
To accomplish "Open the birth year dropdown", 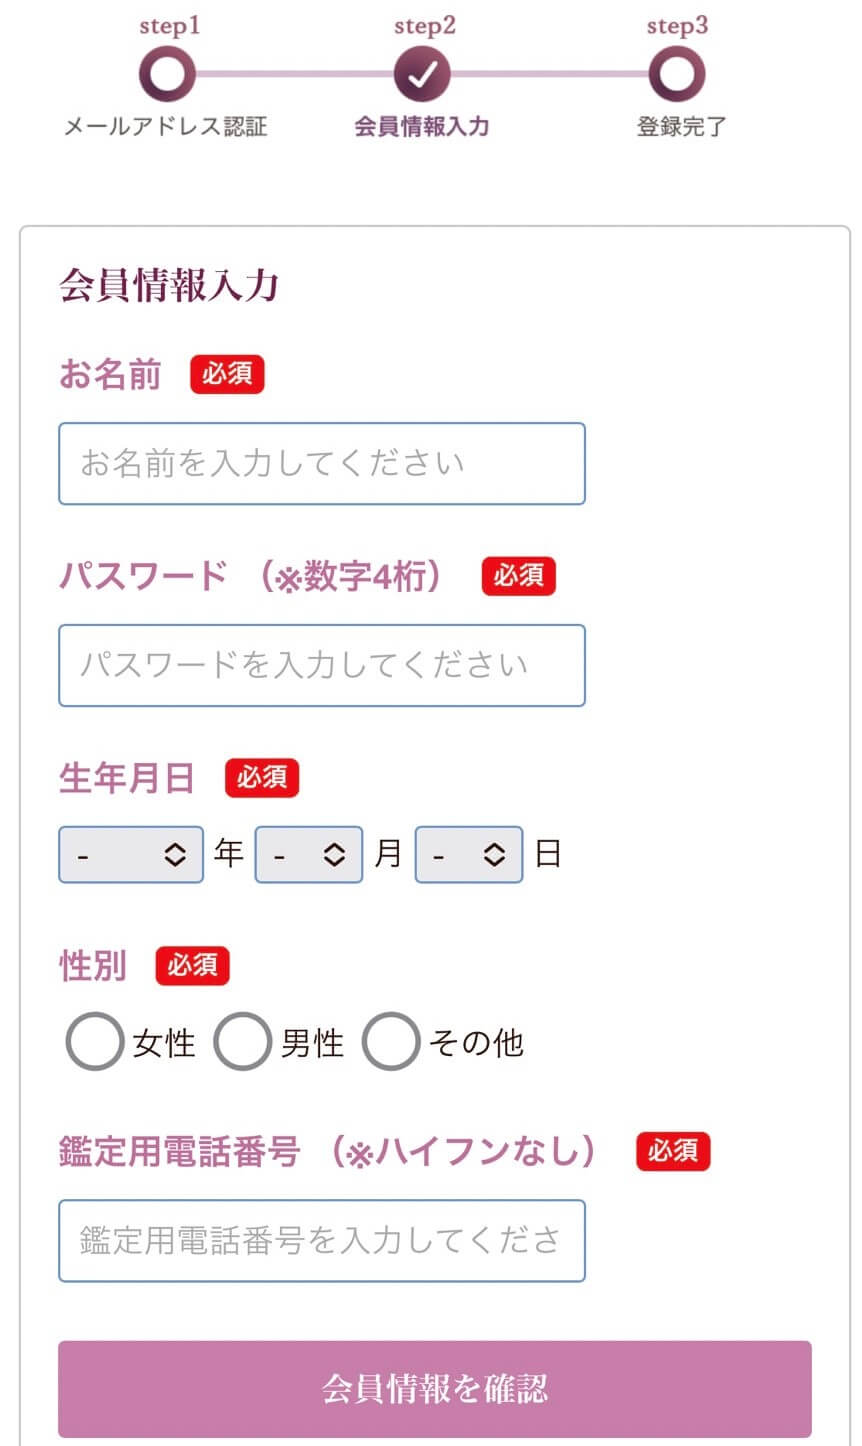I will tap(131, 855).
